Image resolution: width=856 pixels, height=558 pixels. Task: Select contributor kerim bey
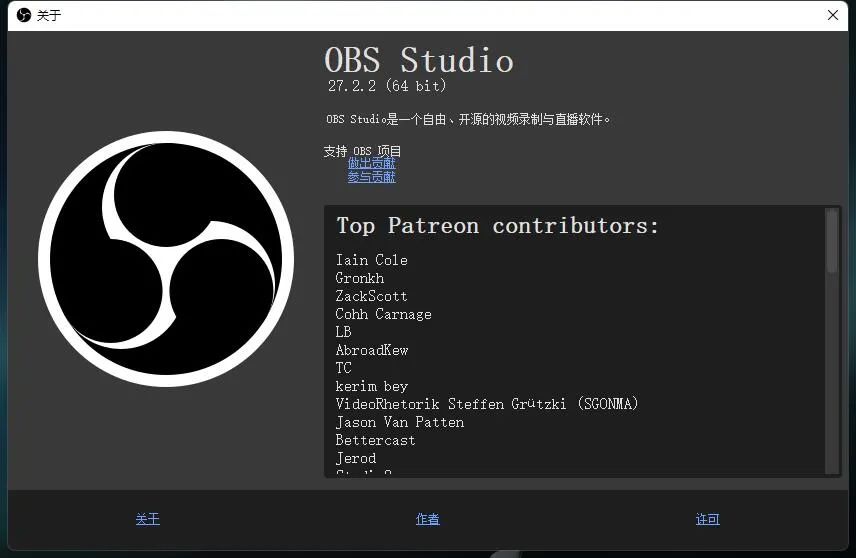click(x=372, y=386)
